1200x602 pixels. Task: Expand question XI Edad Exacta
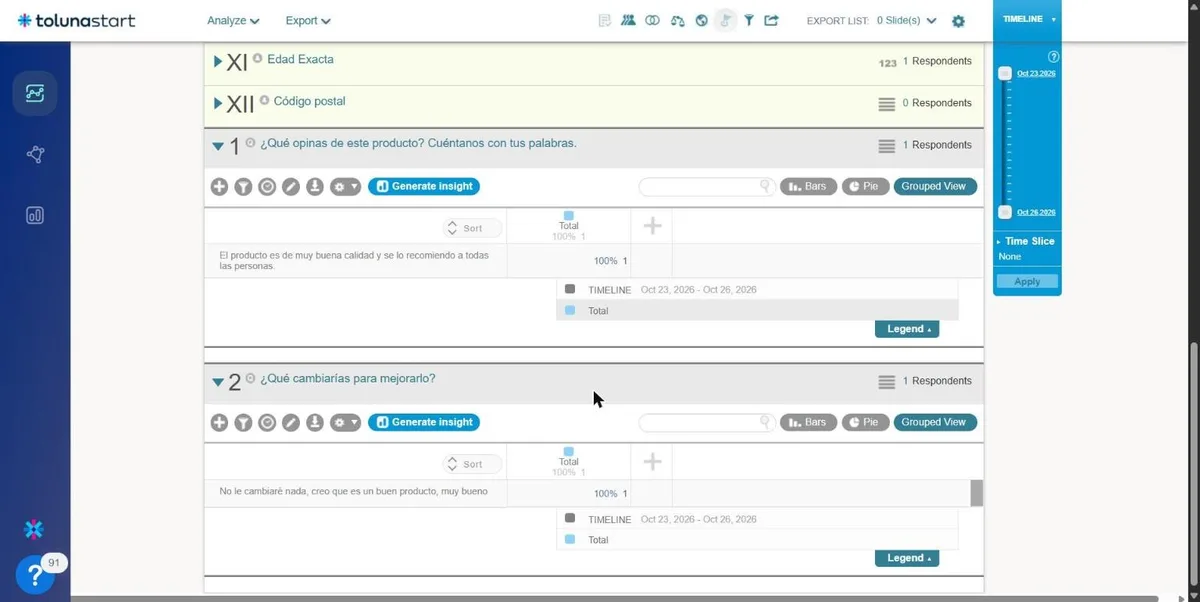(218, 62)
